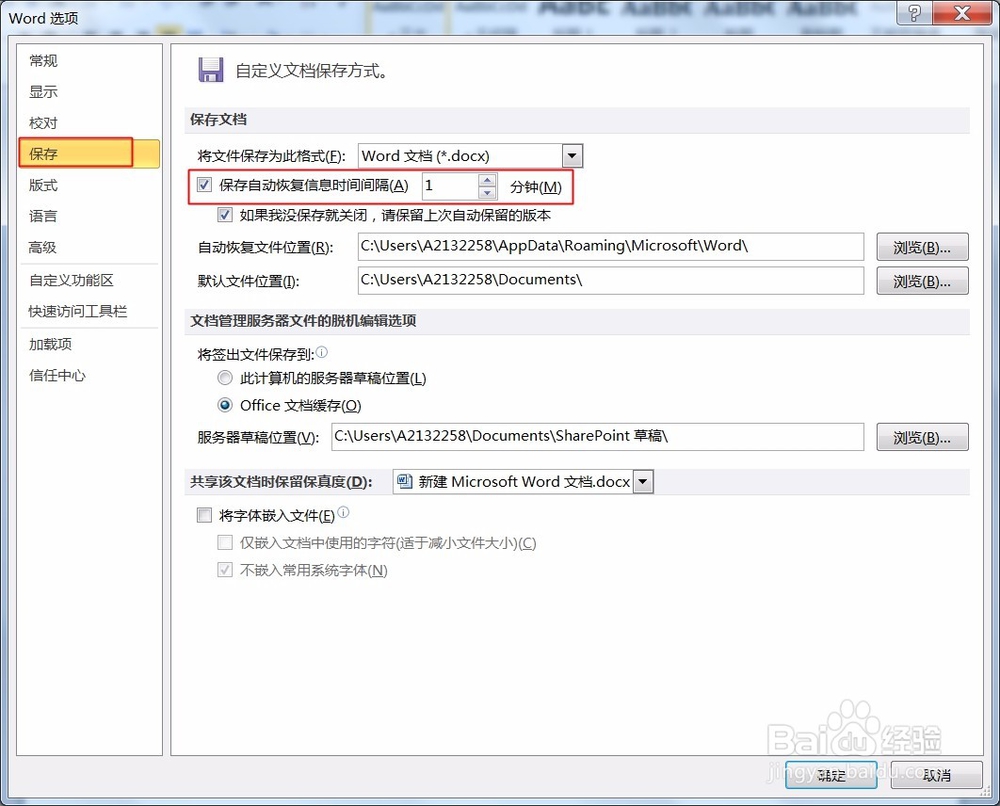Select 此计算机的服务器草稿位置 radio button

click(x=224, y=378)
